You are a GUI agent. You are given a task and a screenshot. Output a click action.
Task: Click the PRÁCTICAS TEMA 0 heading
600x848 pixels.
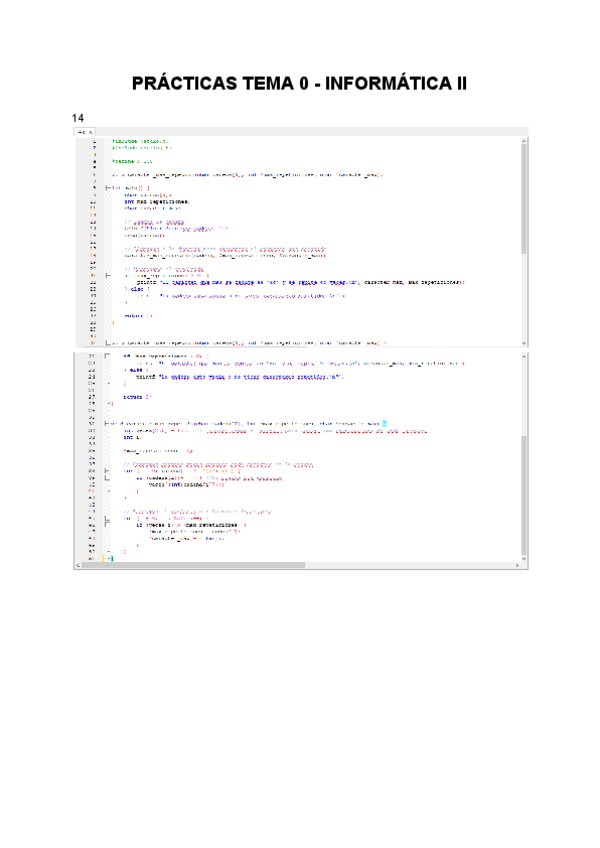point(299,84)
